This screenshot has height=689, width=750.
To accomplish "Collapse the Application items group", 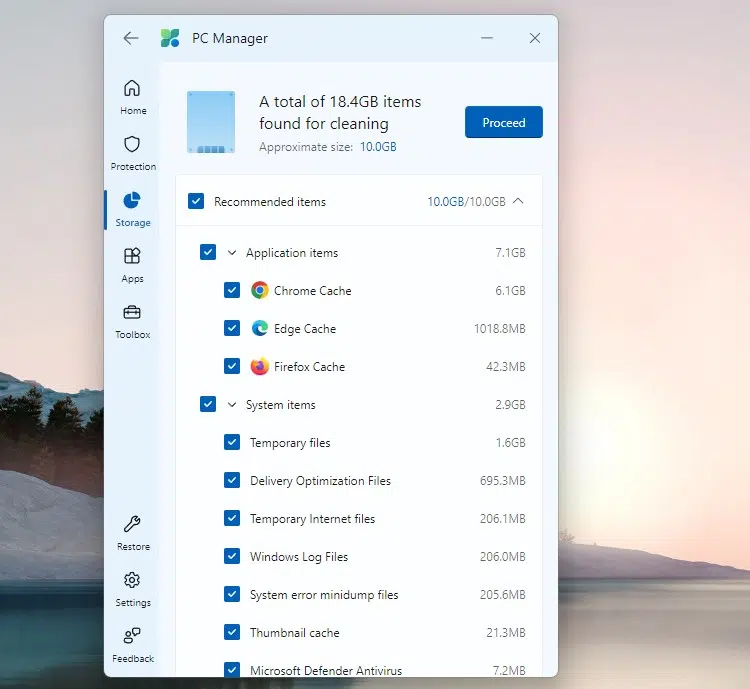I will pos(232,253).
